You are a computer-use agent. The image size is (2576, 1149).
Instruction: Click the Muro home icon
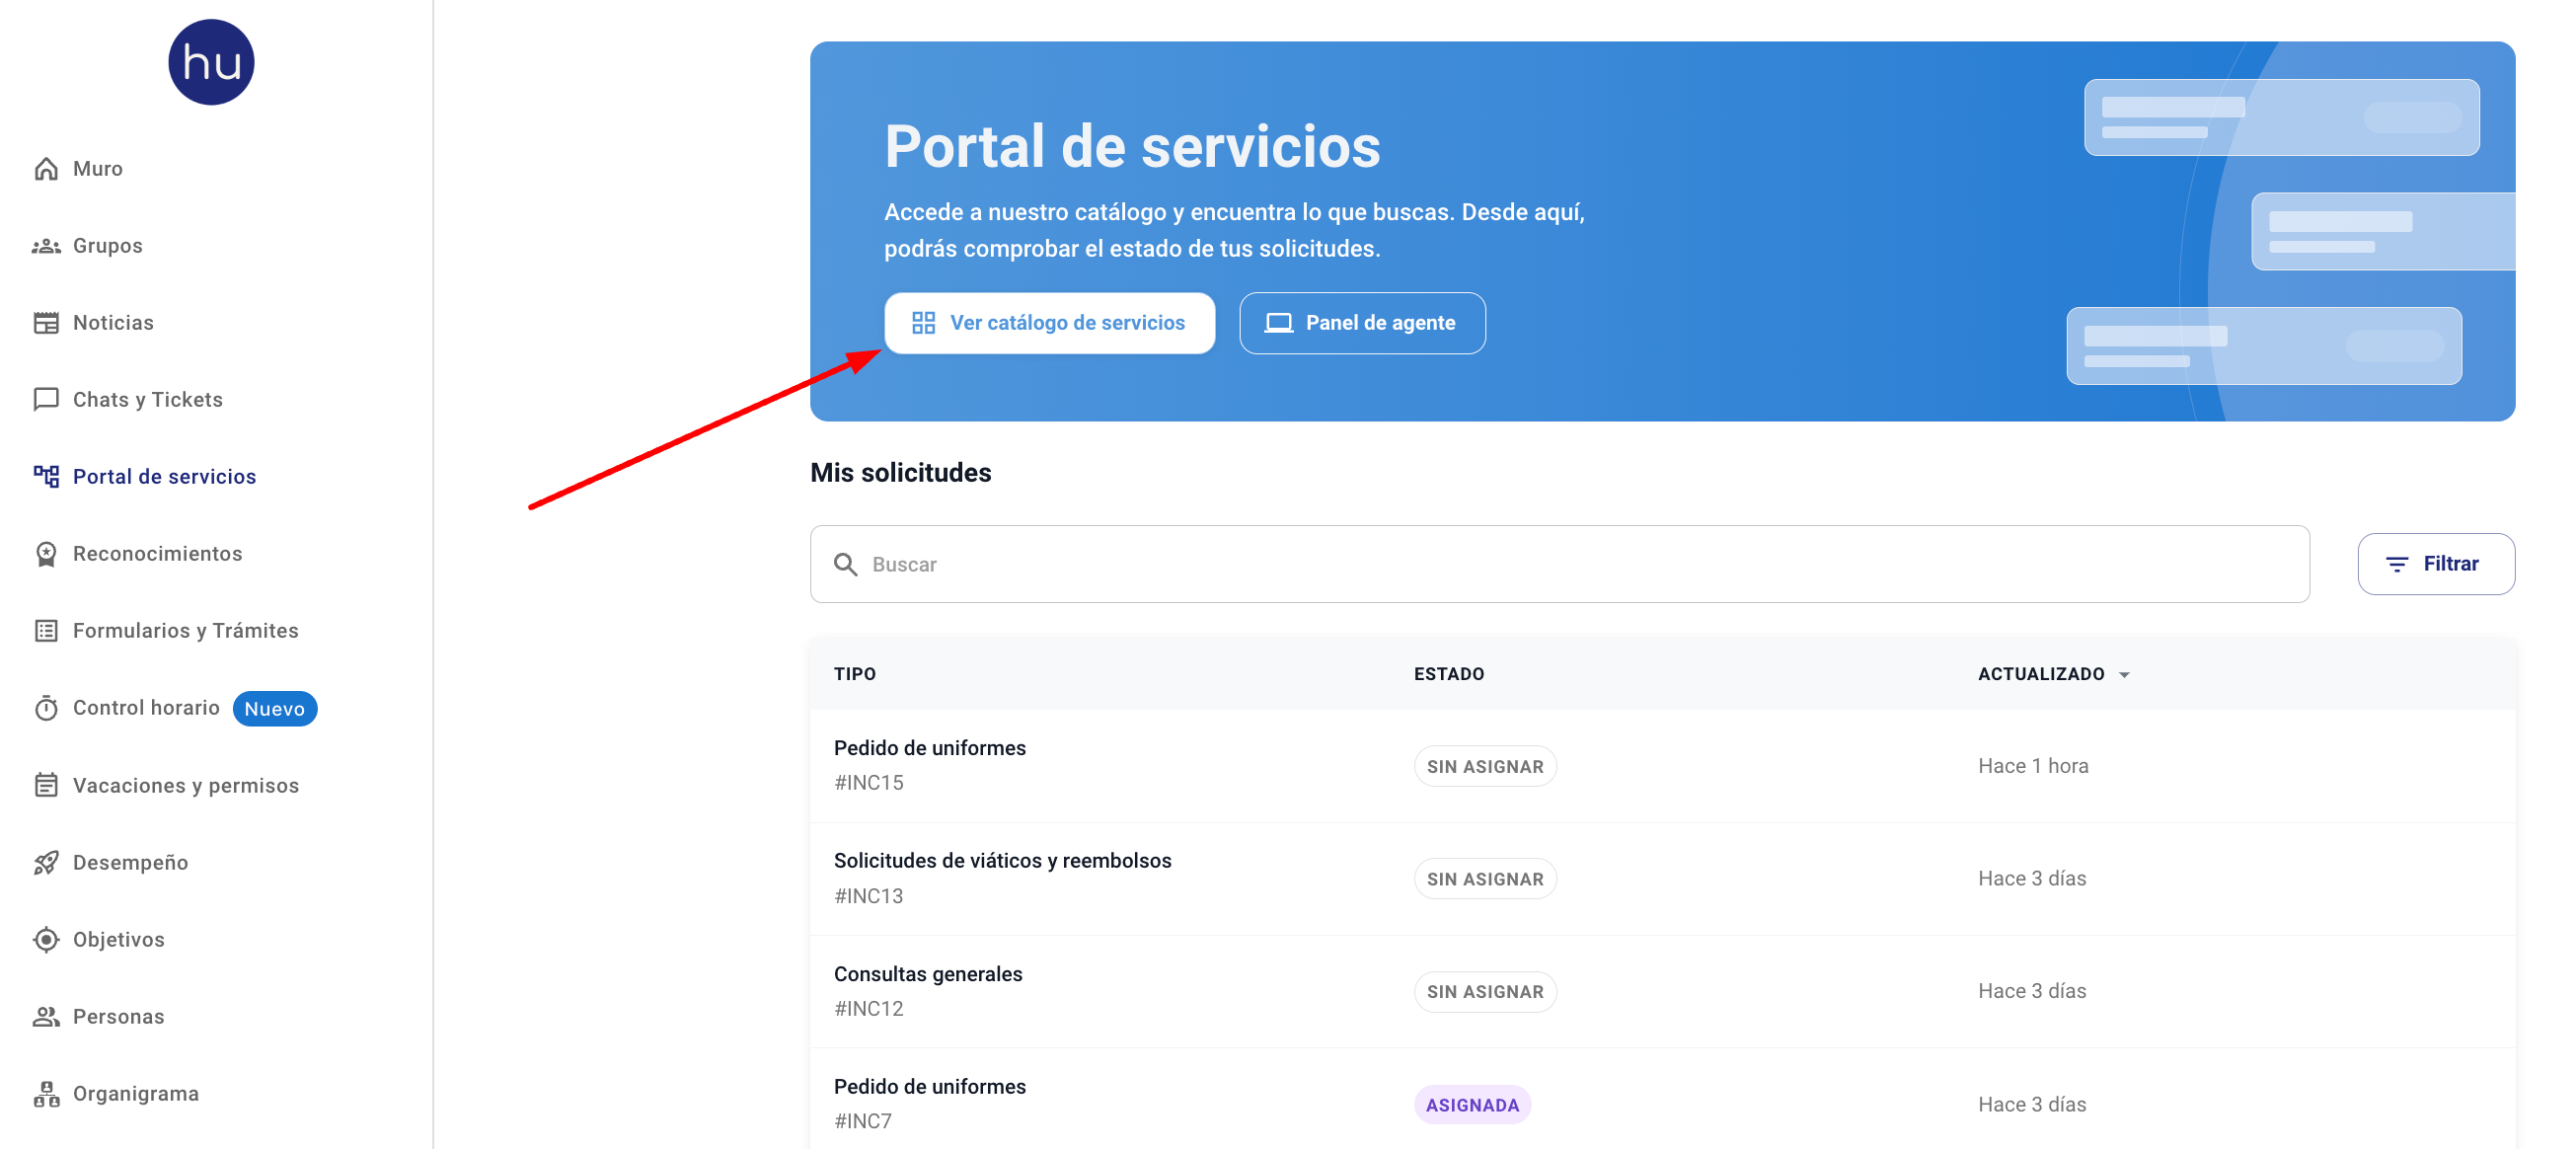pyautogui.click(x=46, y=169)
